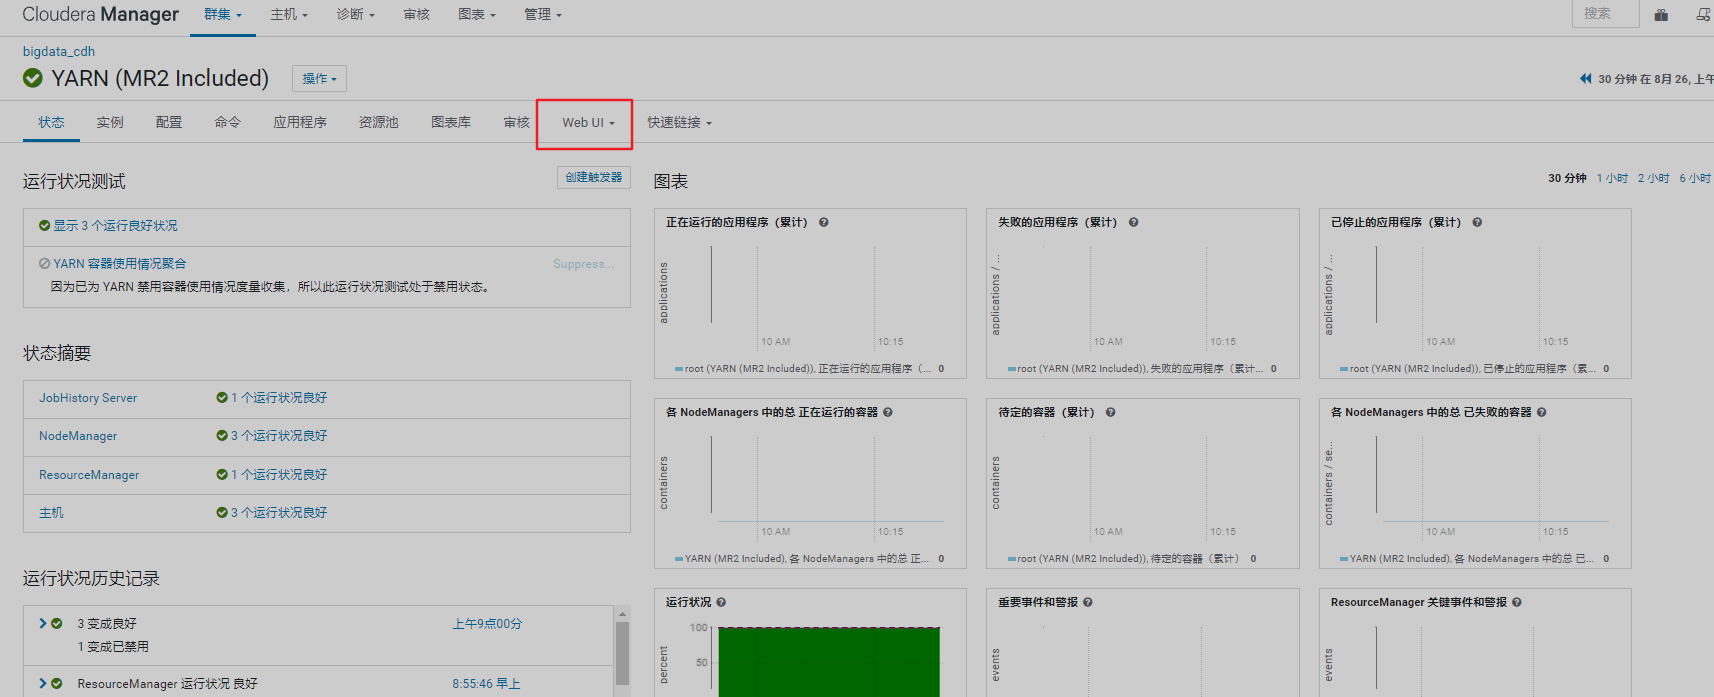This screenshot has width=1714, height=697.
Task: Switch to the 图表库 tab
Action: coord(451,123)
